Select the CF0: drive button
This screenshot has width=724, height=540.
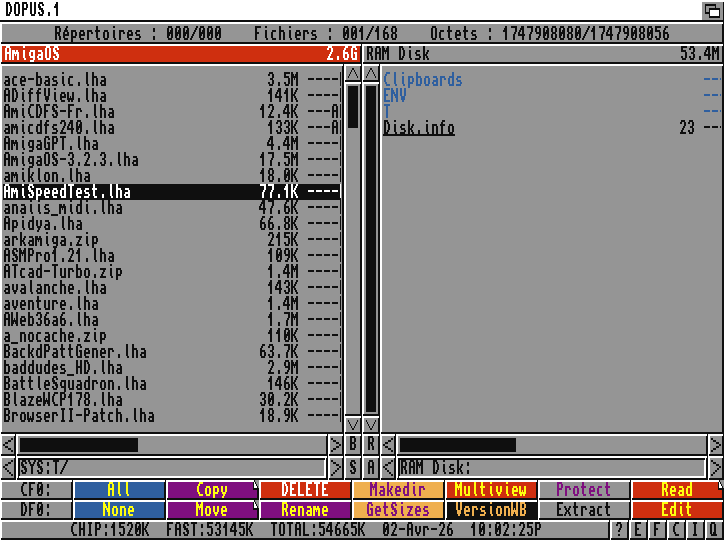point(36,490)
